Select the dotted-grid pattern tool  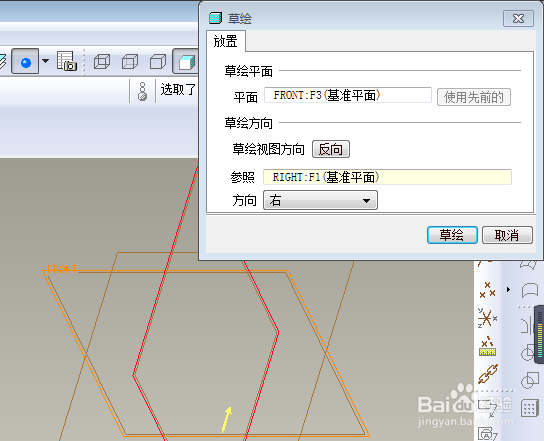point(529,408)
